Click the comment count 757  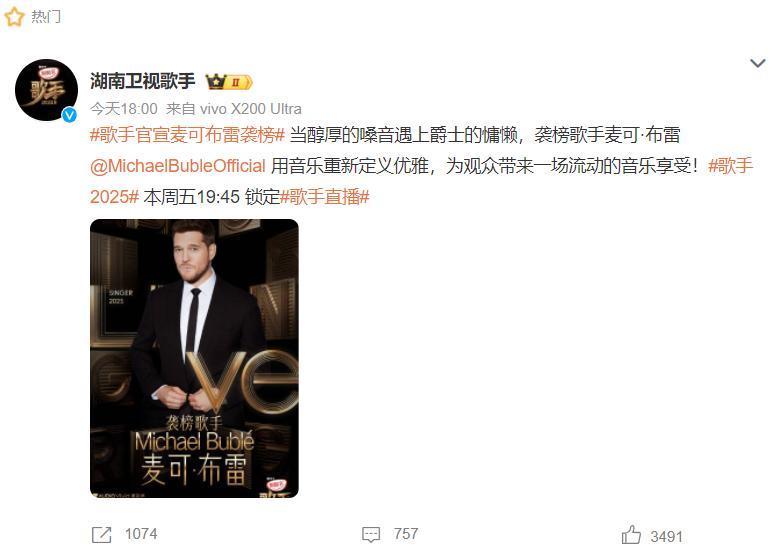click(x=406, y=534)
